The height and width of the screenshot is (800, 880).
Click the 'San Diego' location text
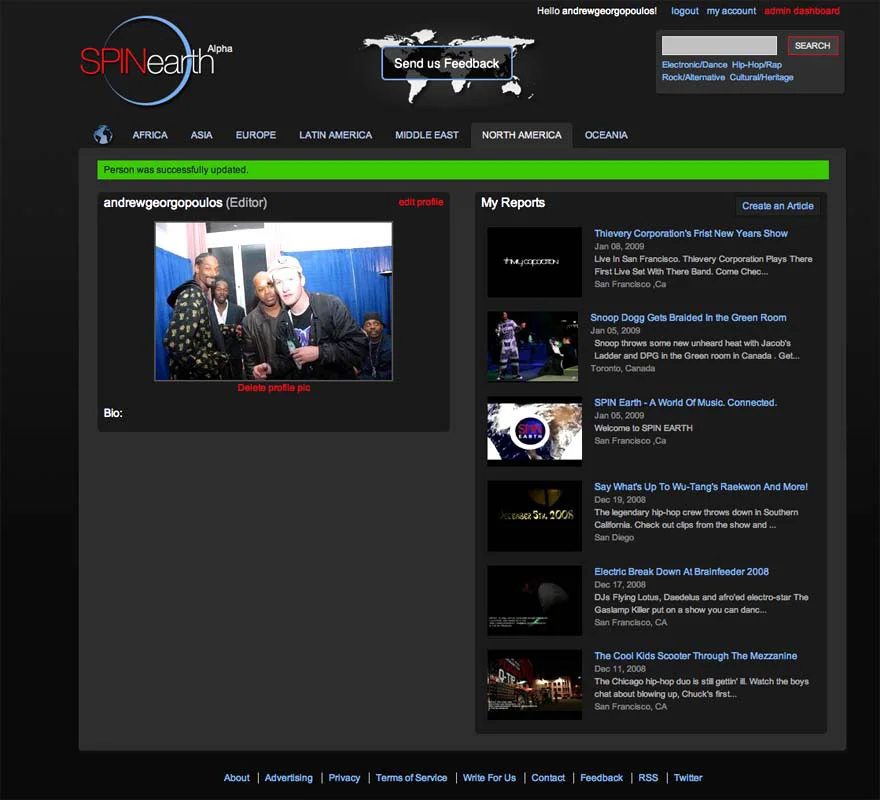[x=614, y=538]
